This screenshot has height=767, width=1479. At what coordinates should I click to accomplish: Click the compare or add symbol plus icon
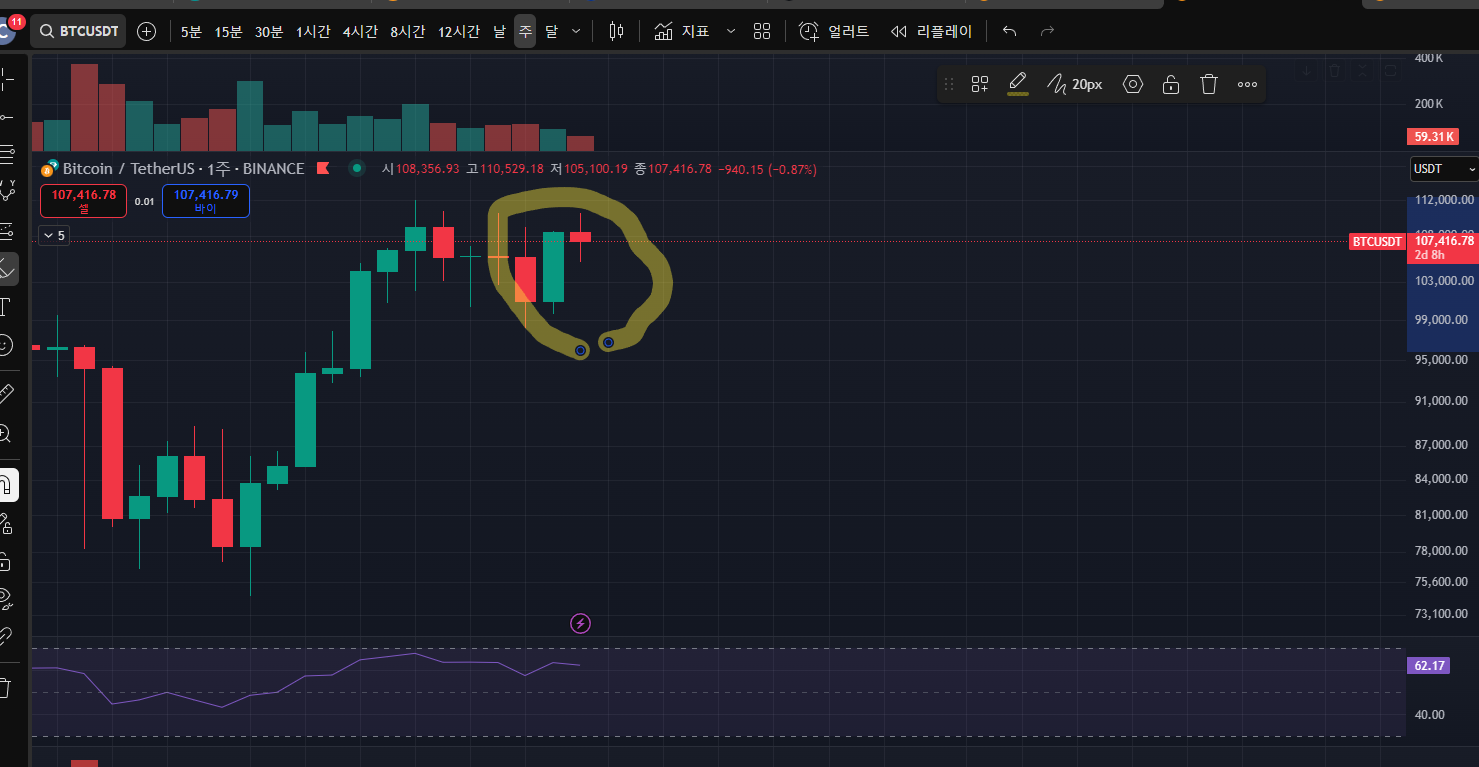point(147,31)
